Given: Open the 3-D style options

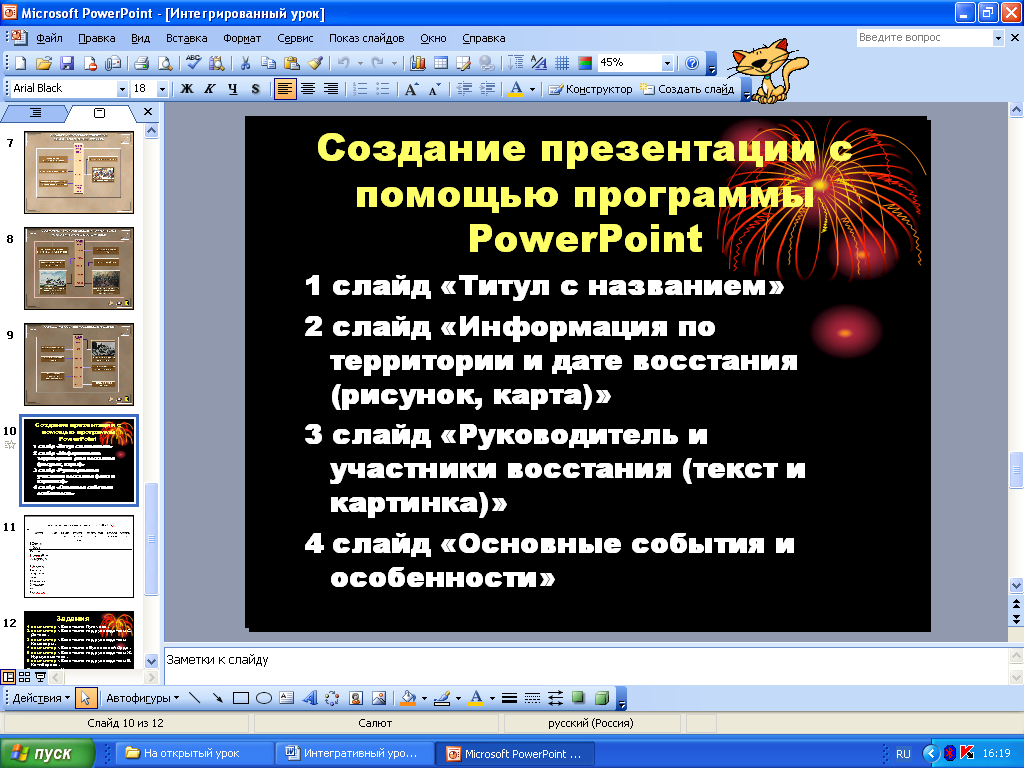Looking at the screenshot, I should (x=602, y=698).
